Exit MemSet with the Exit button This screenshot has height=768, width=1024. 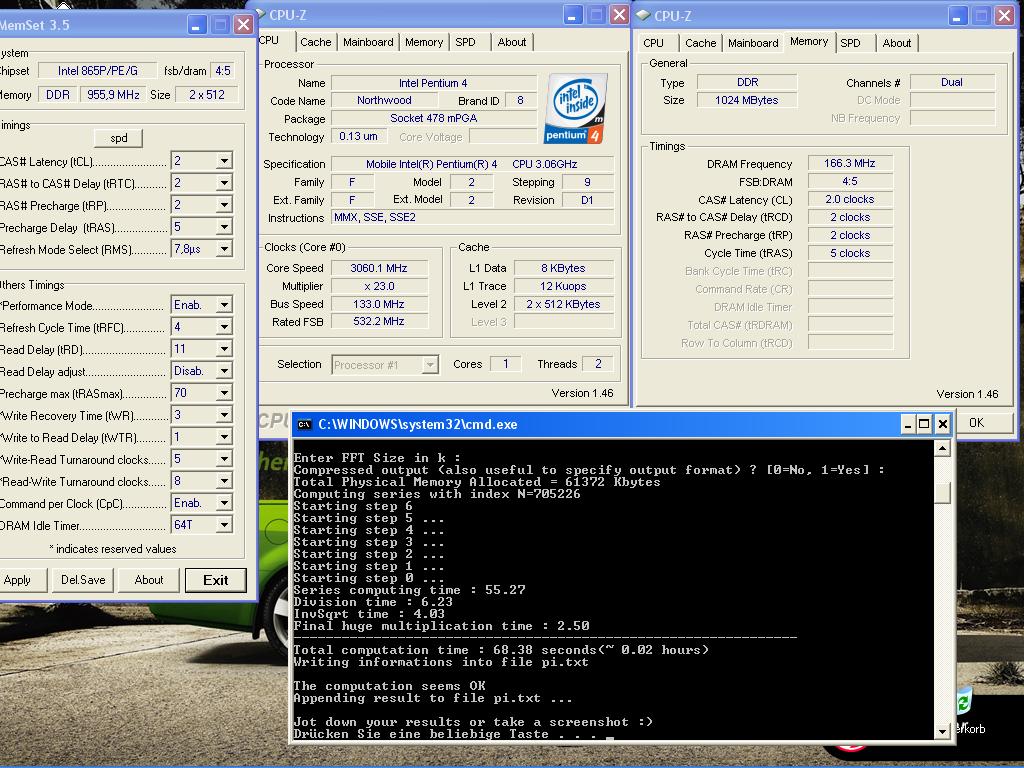tap(216, 580)
